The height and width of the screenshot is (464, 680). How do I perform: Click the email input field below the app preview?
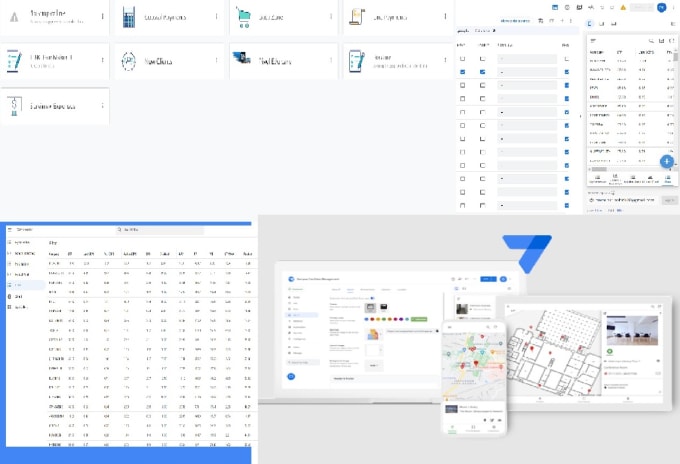tap(623, 200)
